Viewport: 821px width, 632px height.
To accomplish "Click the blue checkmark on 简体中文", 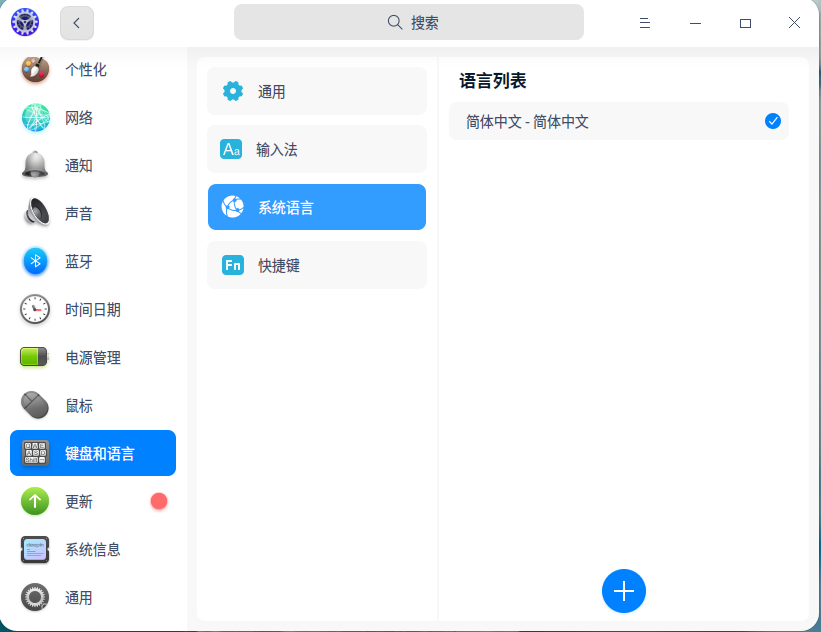I will [x=772, y=121].
